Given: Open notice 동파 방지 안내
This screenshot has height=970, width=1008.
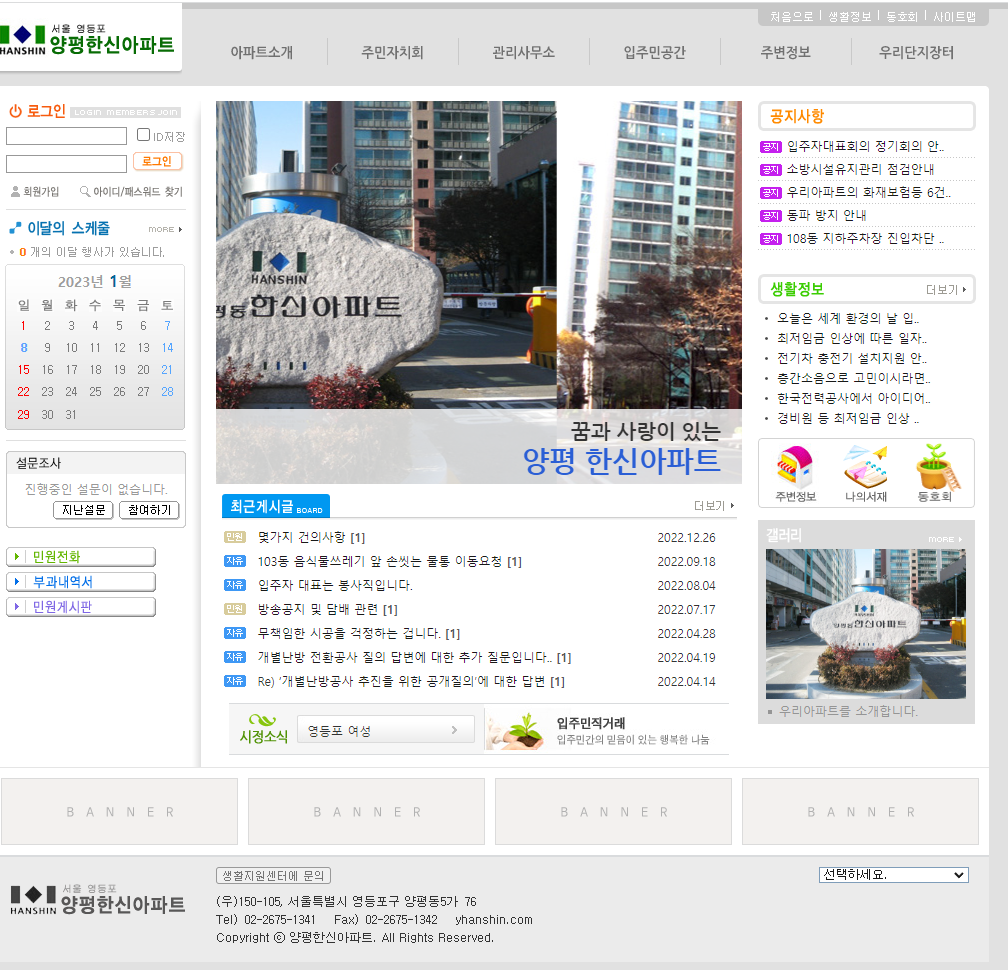Looking at the screenshot, I should pos(826,215).
